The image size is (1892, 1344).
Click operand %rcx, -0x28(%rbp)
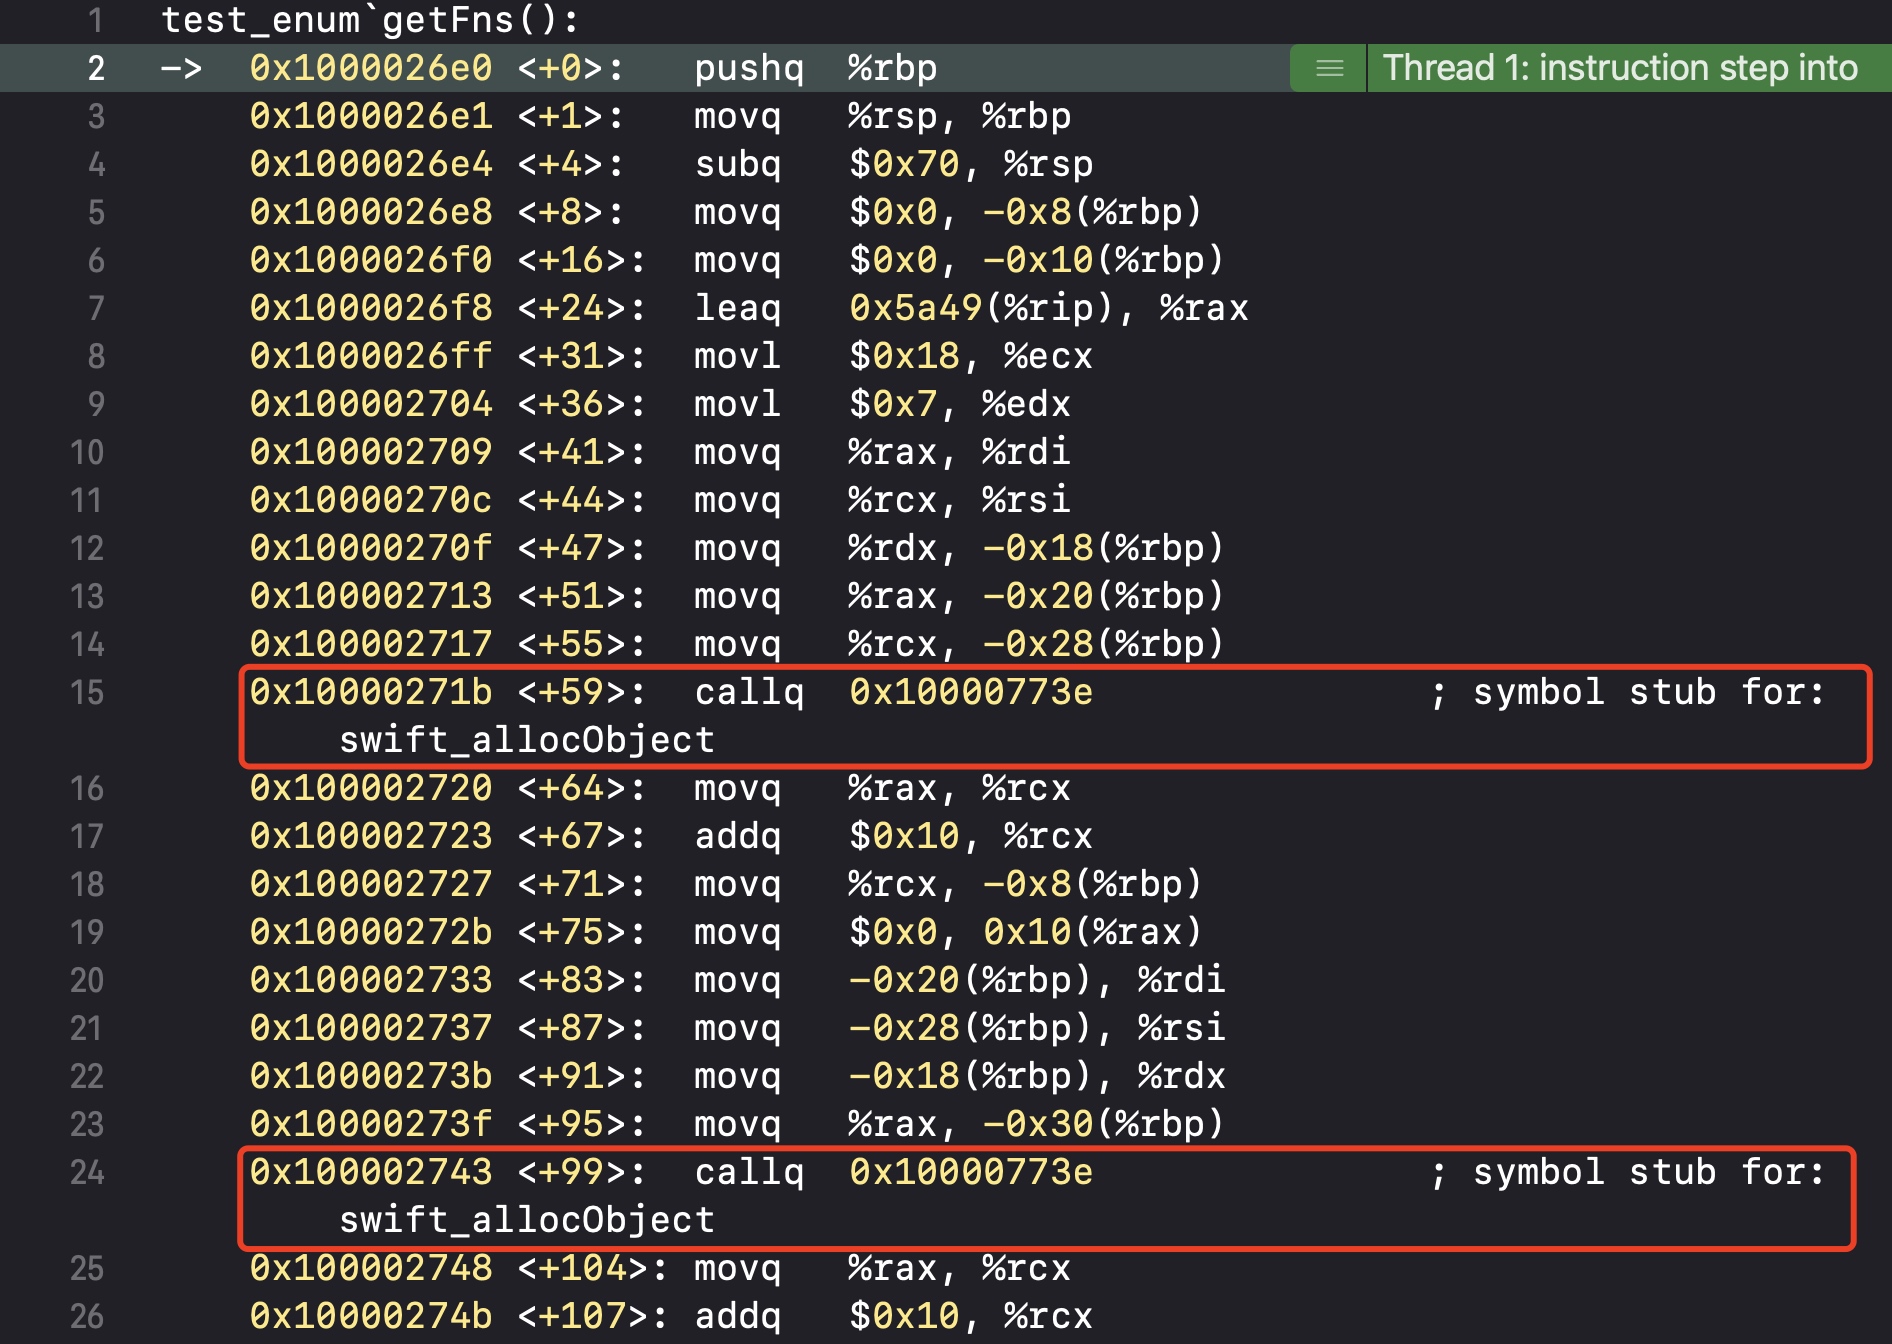[x=1037, y=644]
